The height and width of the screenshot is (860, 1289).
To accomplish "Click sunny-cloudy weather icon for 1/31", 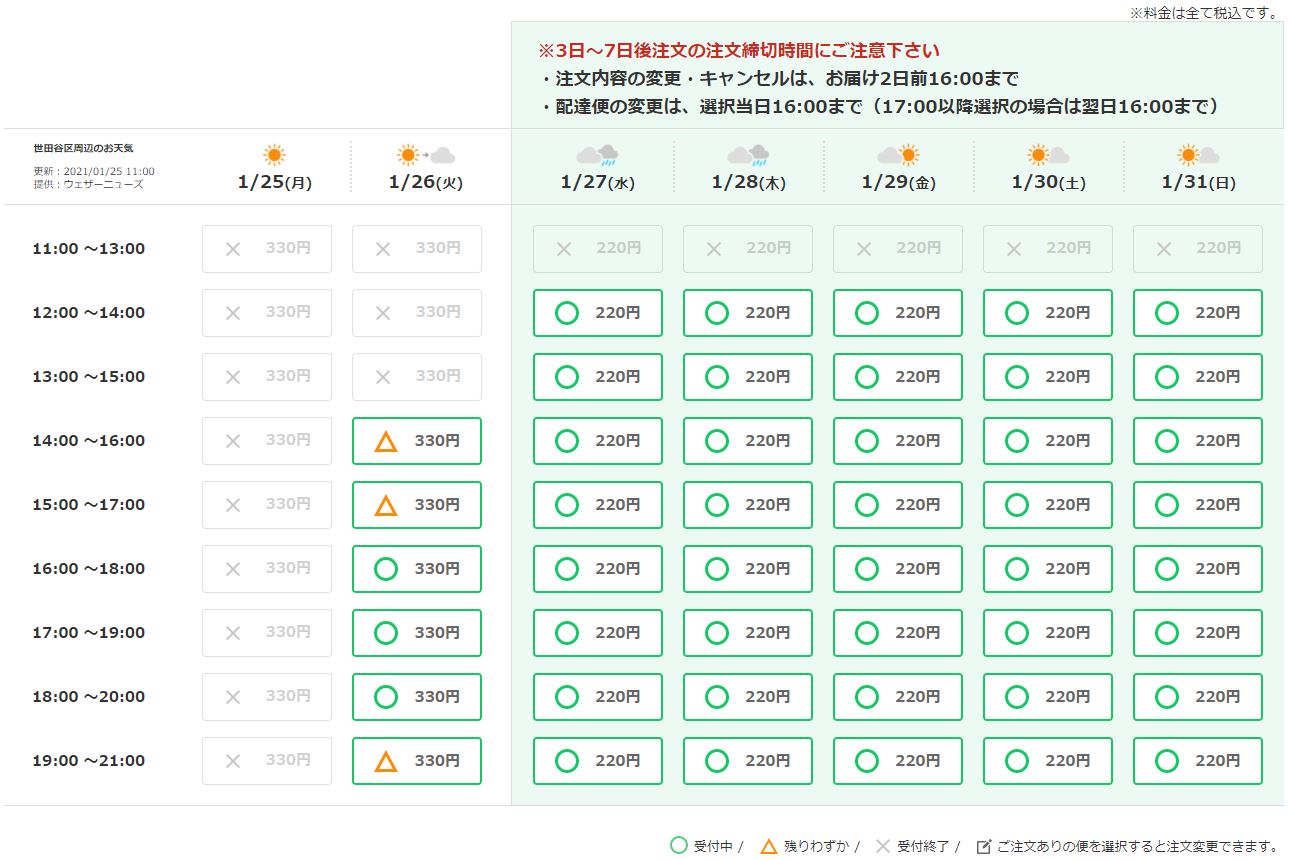I will (x=1198, y=155).
